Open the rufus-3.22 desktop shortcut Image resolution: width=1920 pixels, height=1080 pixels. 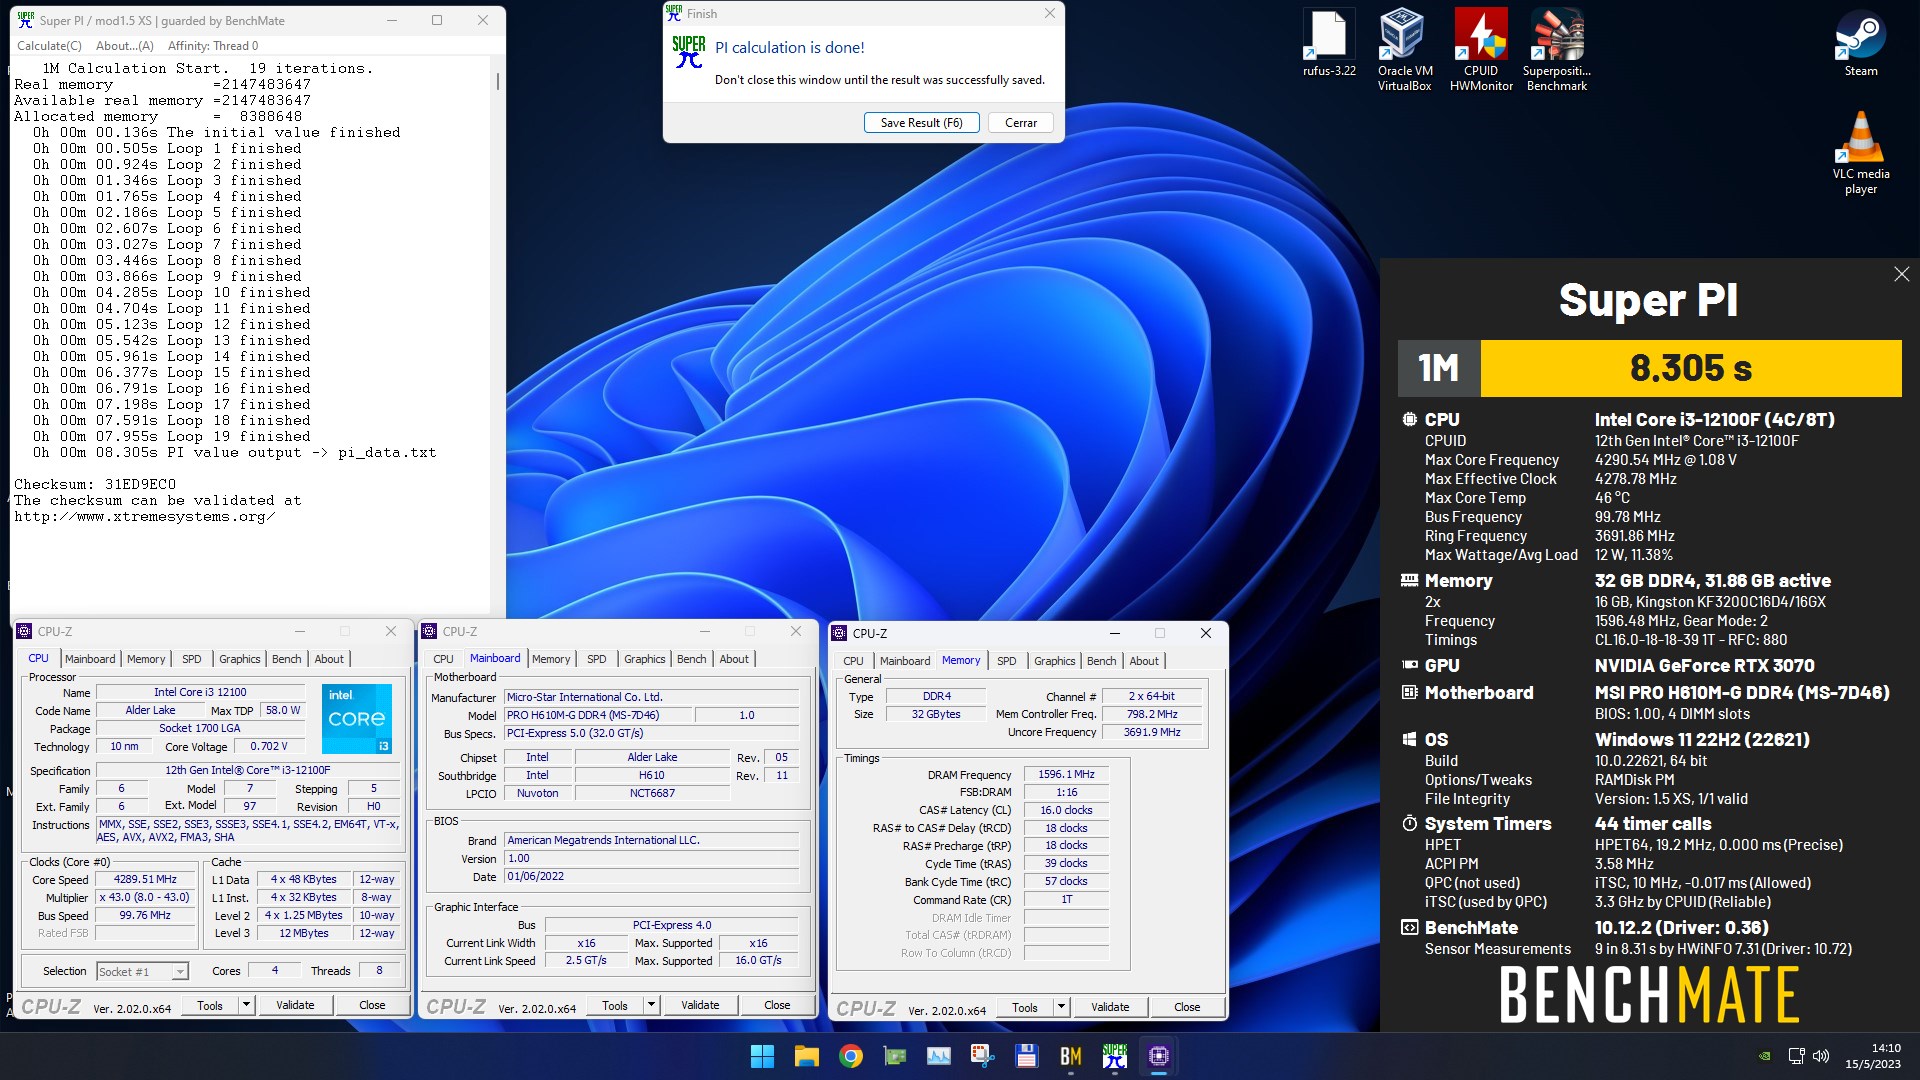click(1329, 43)
